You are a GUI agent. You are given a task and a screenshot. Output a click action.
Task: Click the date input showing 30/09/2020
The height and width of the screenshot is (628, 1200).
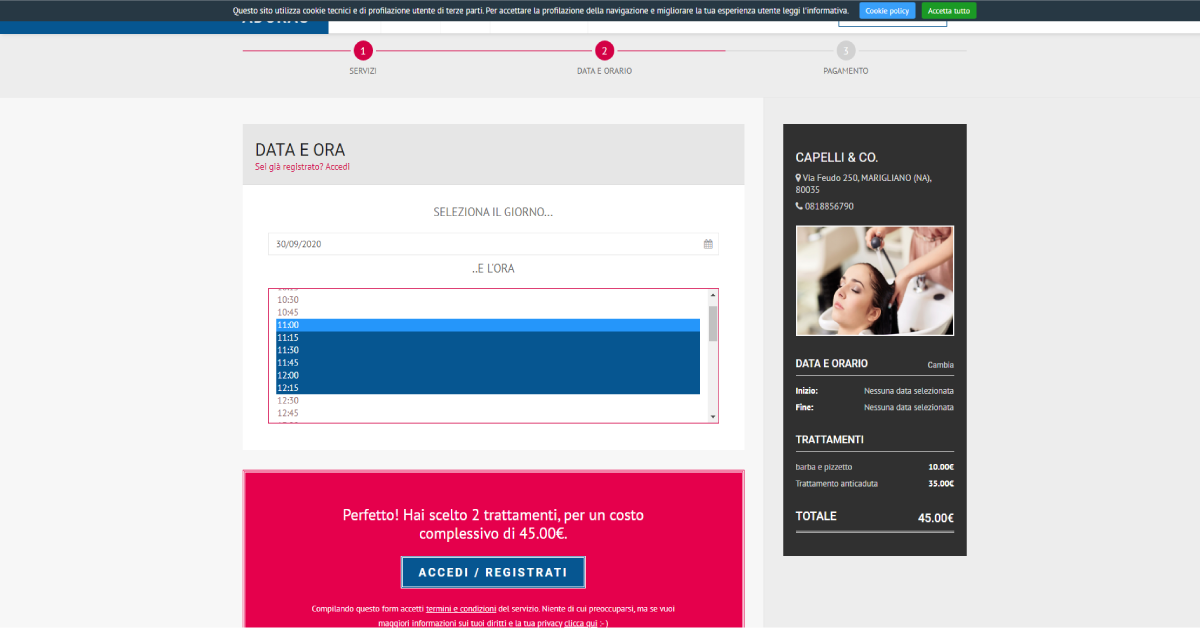(493, 244)
